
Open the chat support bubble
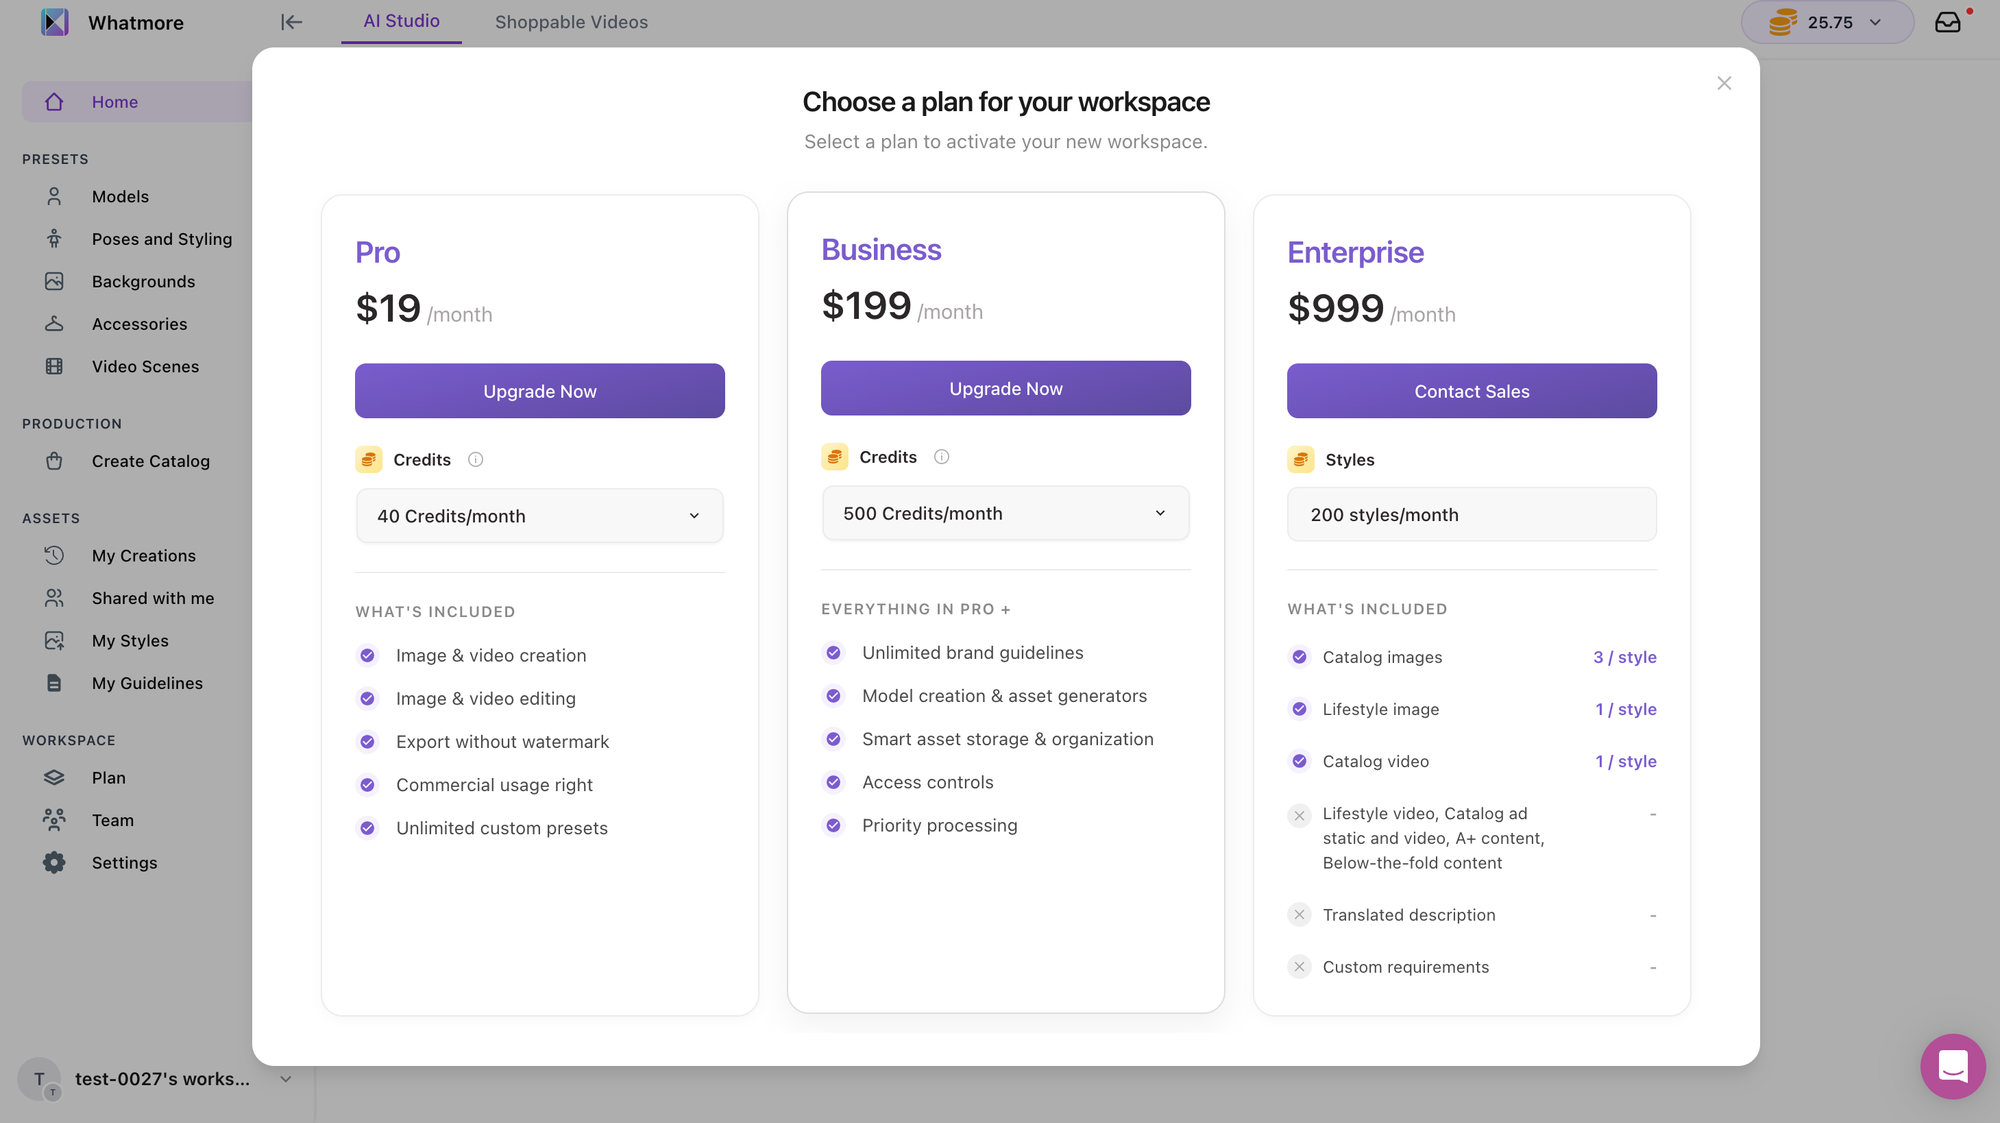(x=1952, y=1066)
